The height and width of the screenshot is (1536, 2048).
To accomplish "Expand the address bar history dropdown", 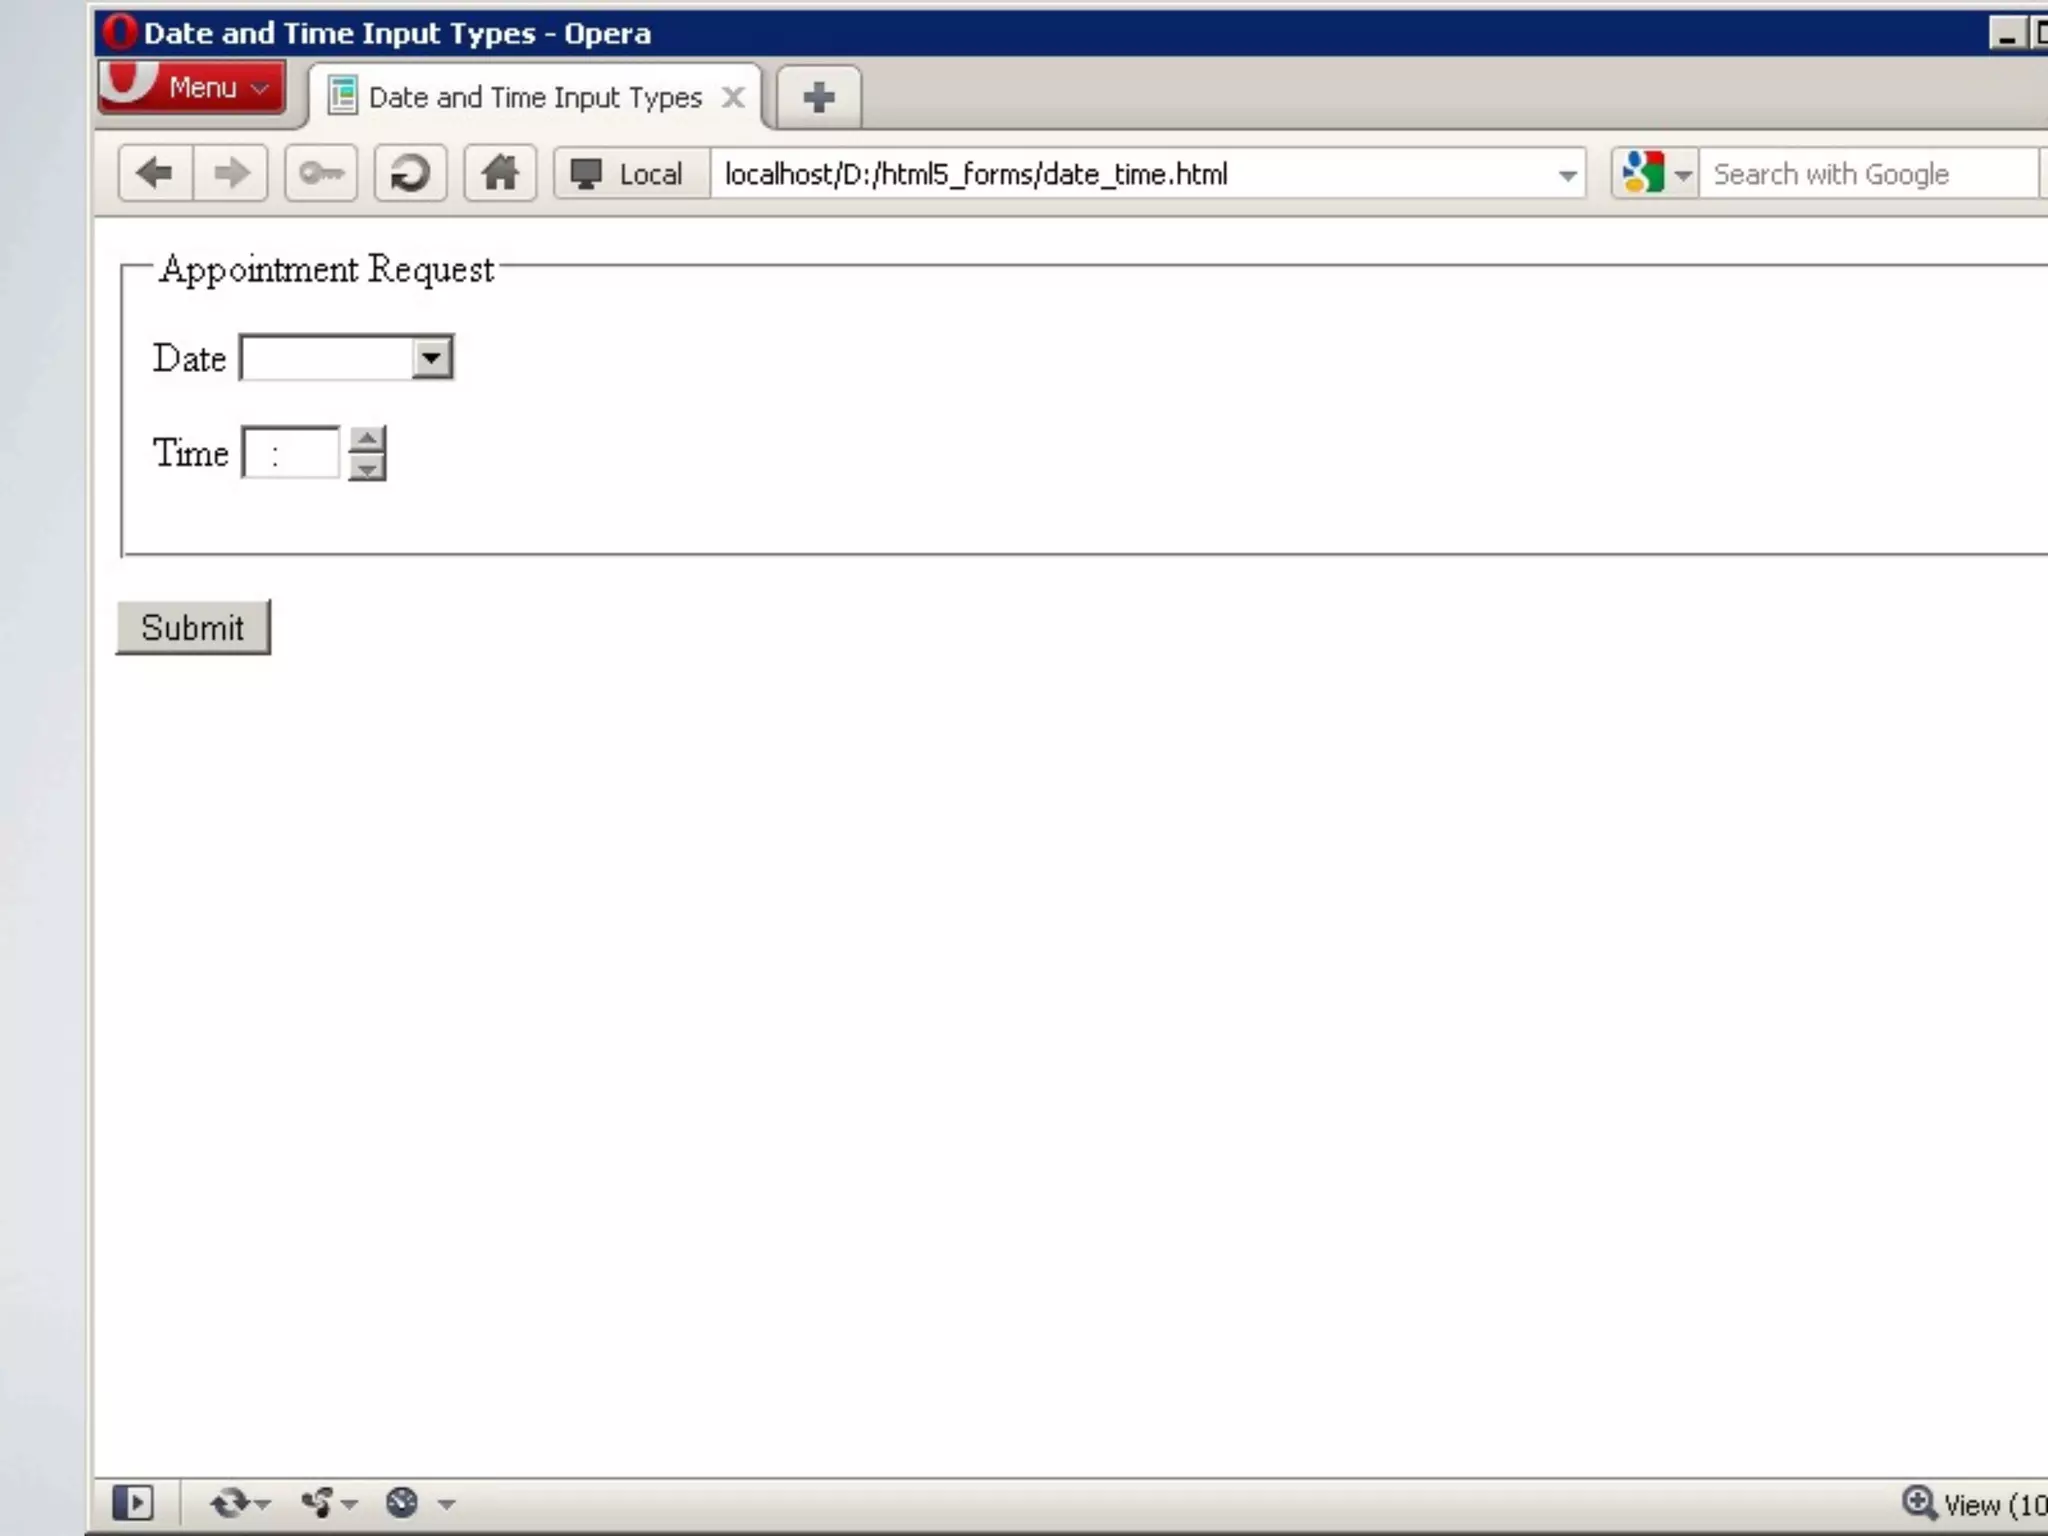I will coord(1567,175).
